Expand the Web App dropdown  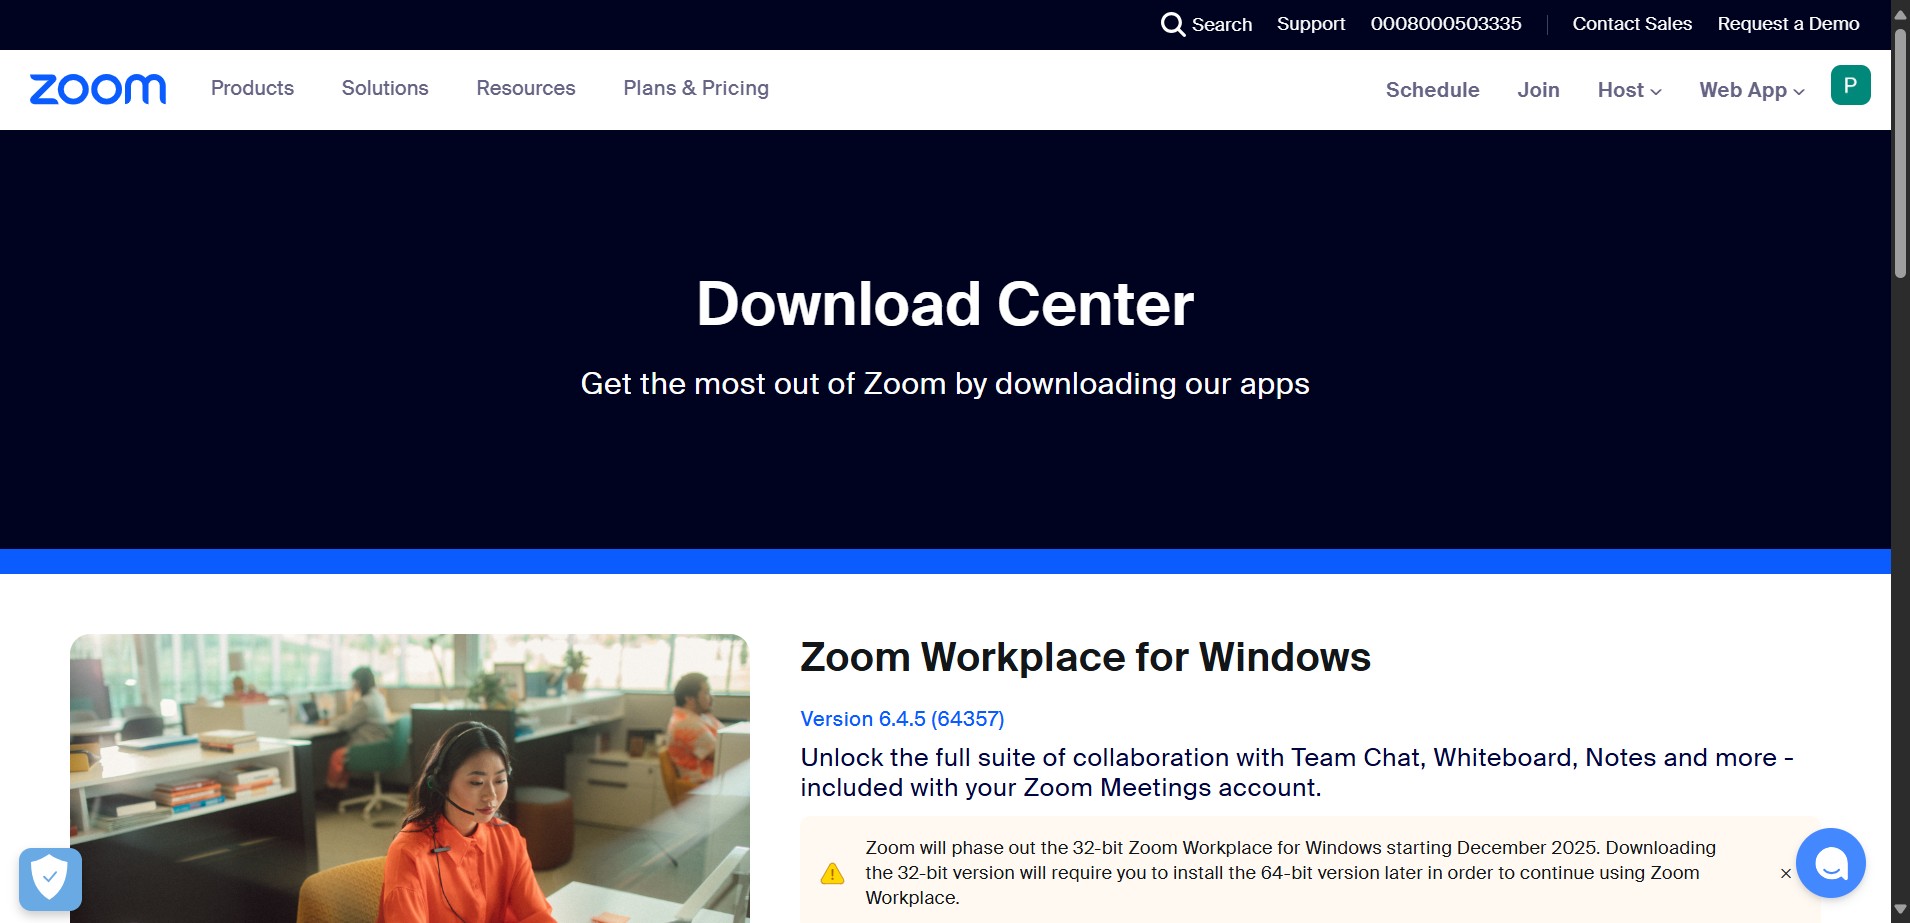1751,90
